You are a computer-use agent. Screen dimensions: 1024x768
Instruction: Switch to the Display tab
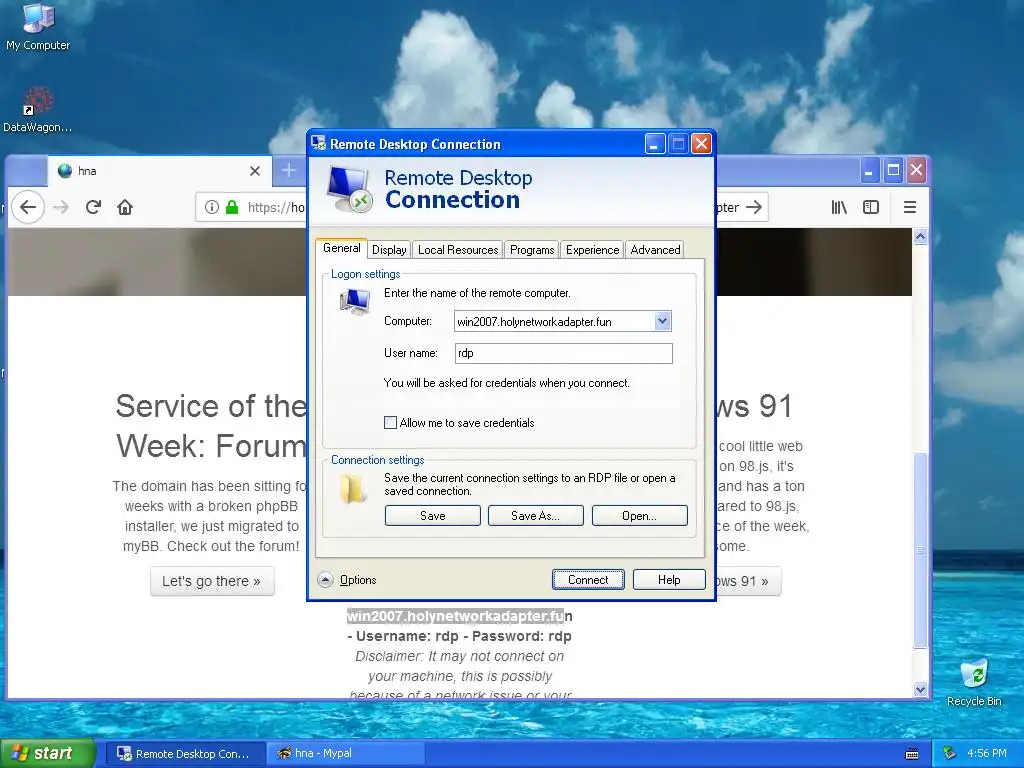click(389, 249)
